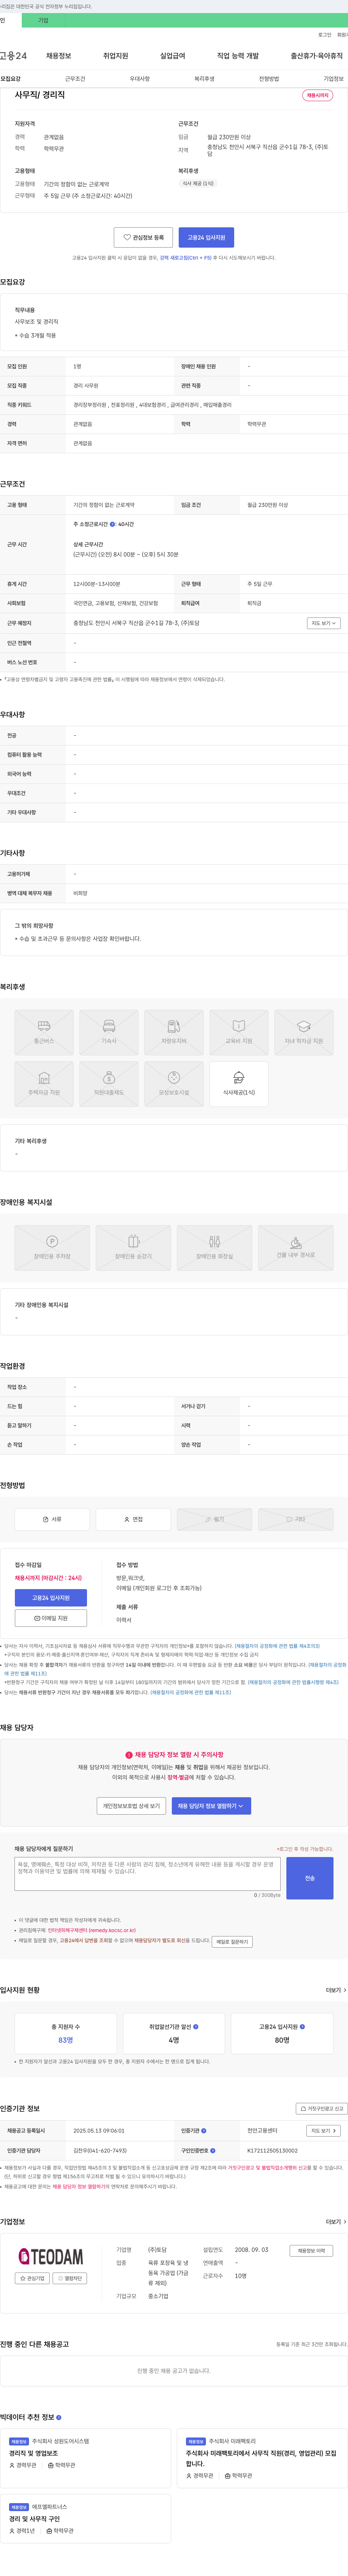Click the TEODAM company logo
This screenshot has height=2576, width=348.
point(51,2257)
